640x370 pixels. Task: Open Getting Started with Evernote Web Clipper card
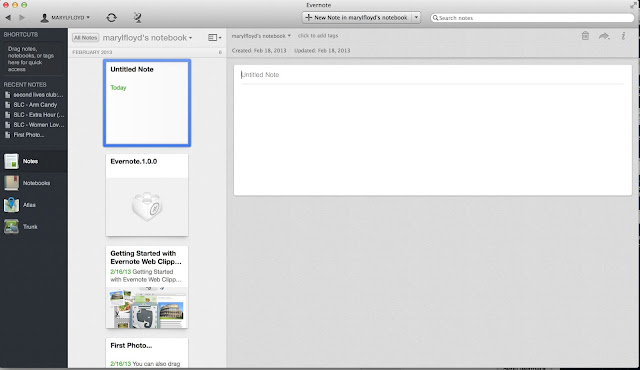tap(147, 287)
